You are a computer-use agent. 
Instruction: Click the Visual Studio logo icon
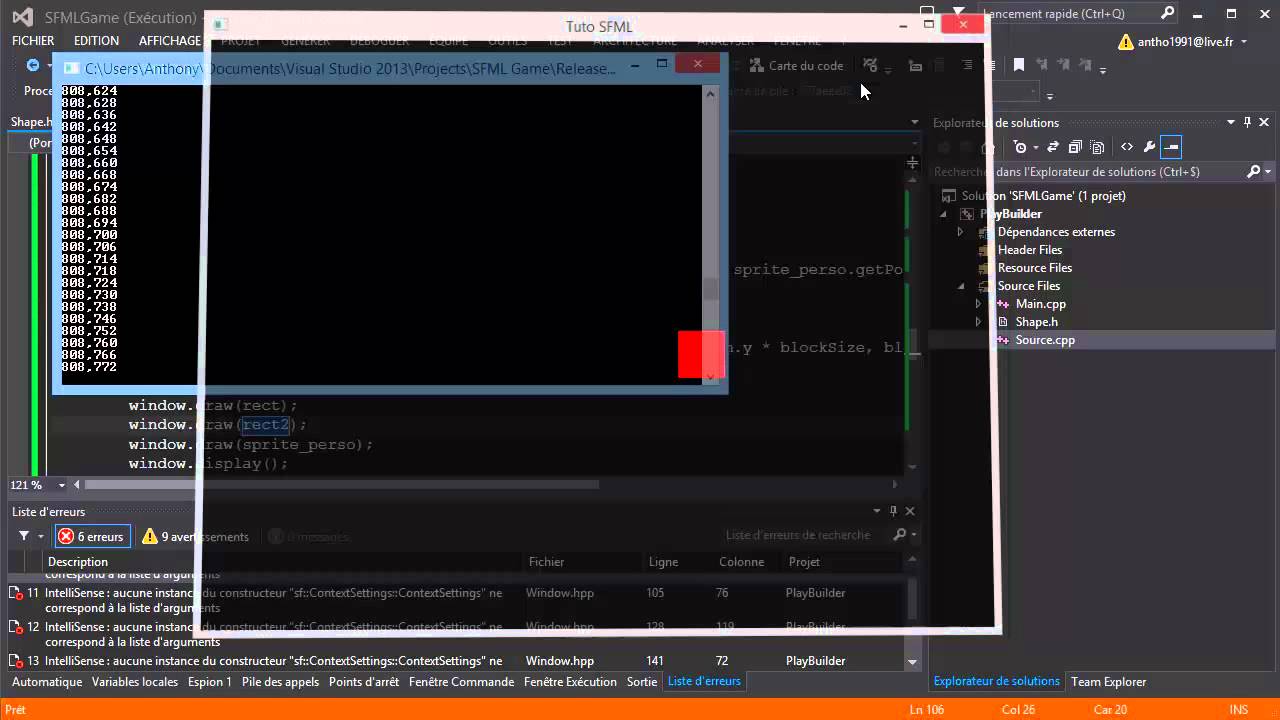pos(22,17)
